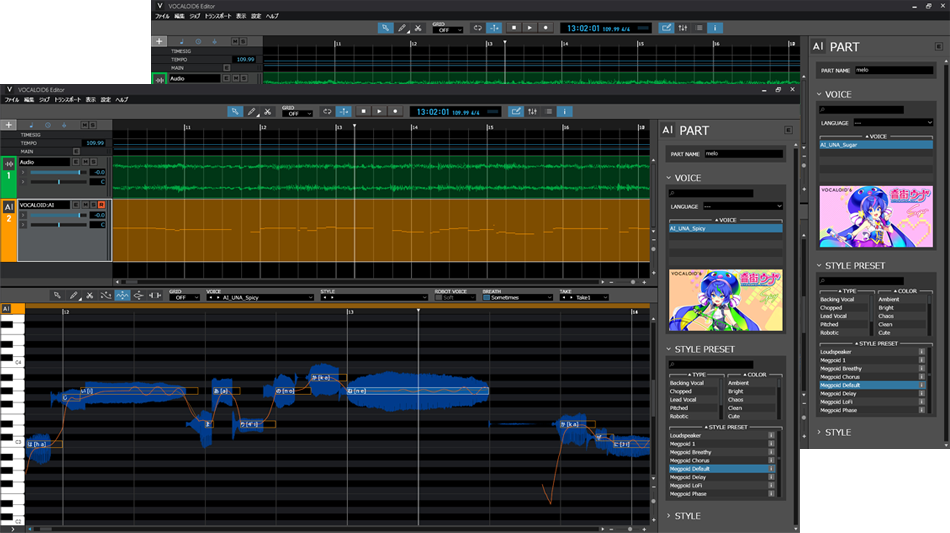
Task: Select scissors tool in the piano roll toolbar
Action: (x=90, y=296)
